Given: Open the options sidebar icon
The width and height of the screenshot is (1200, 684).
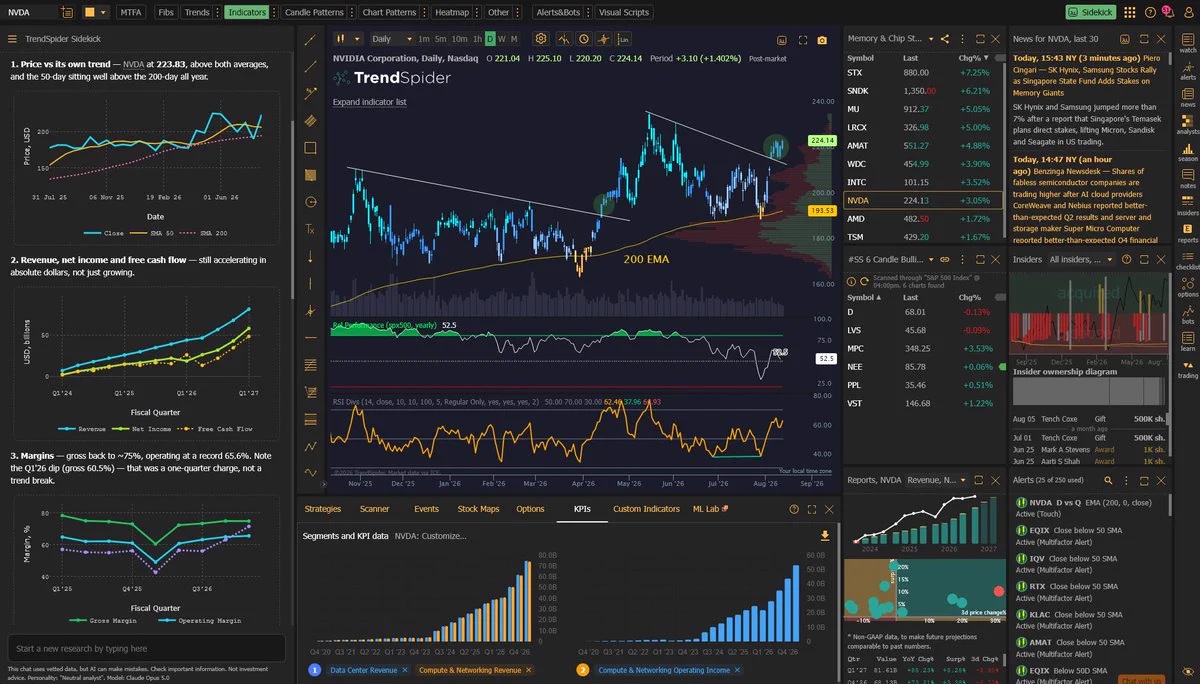Looking at the screenshot, I should point(1187,285).
